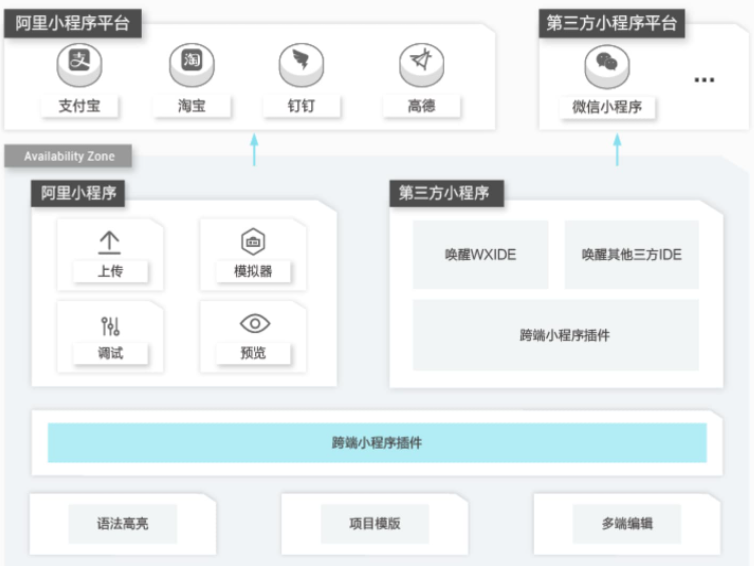Viewport: 754px width, 566px height.
Task: Click the Alipay (支付宝) platform icon
Action: pos(79,65)
